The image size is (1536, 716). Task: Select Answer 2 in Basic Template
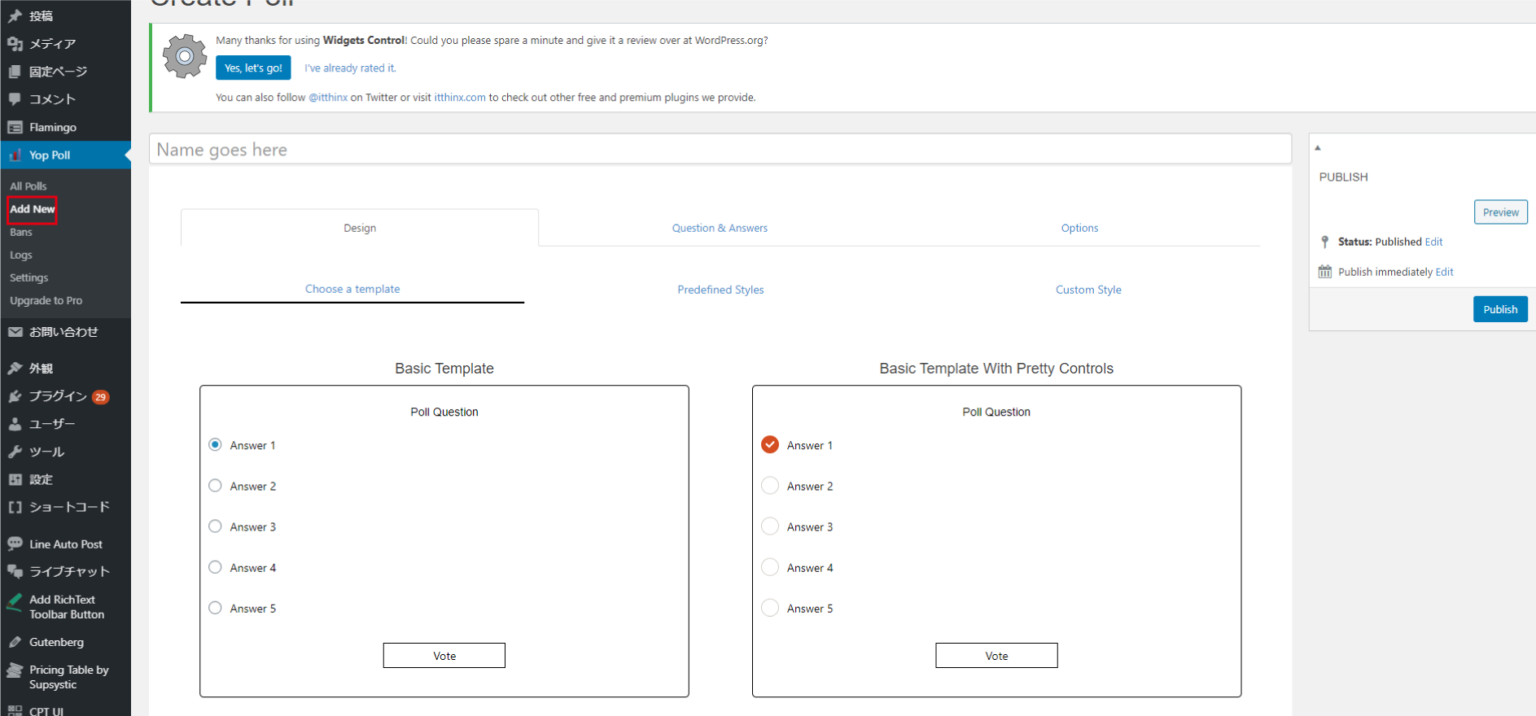(x=215, y=486)
